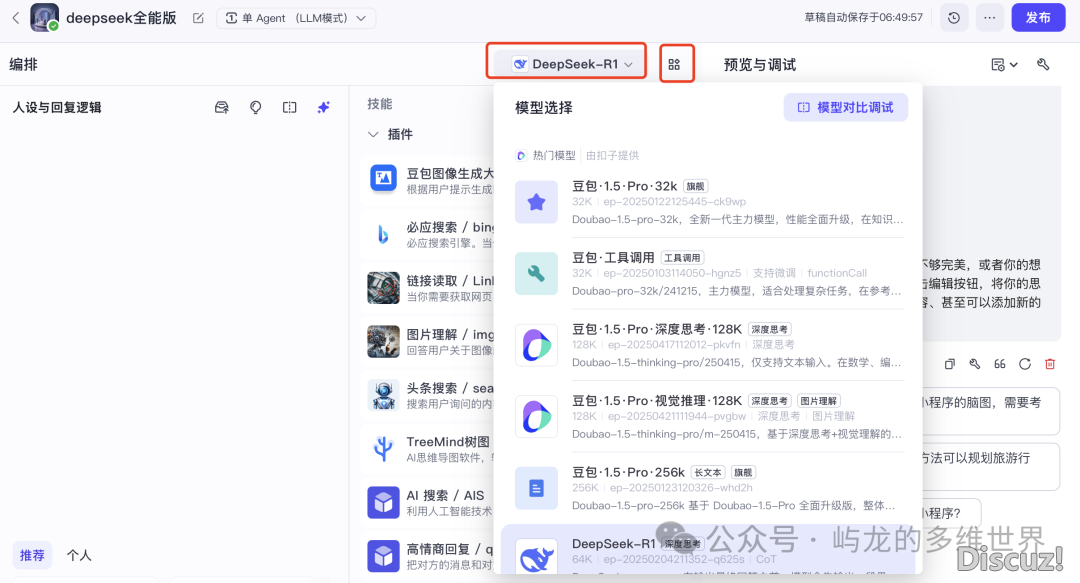1080x583 pixels.
Task: Copy the message using the copy icon
Action: pos(950,364)
